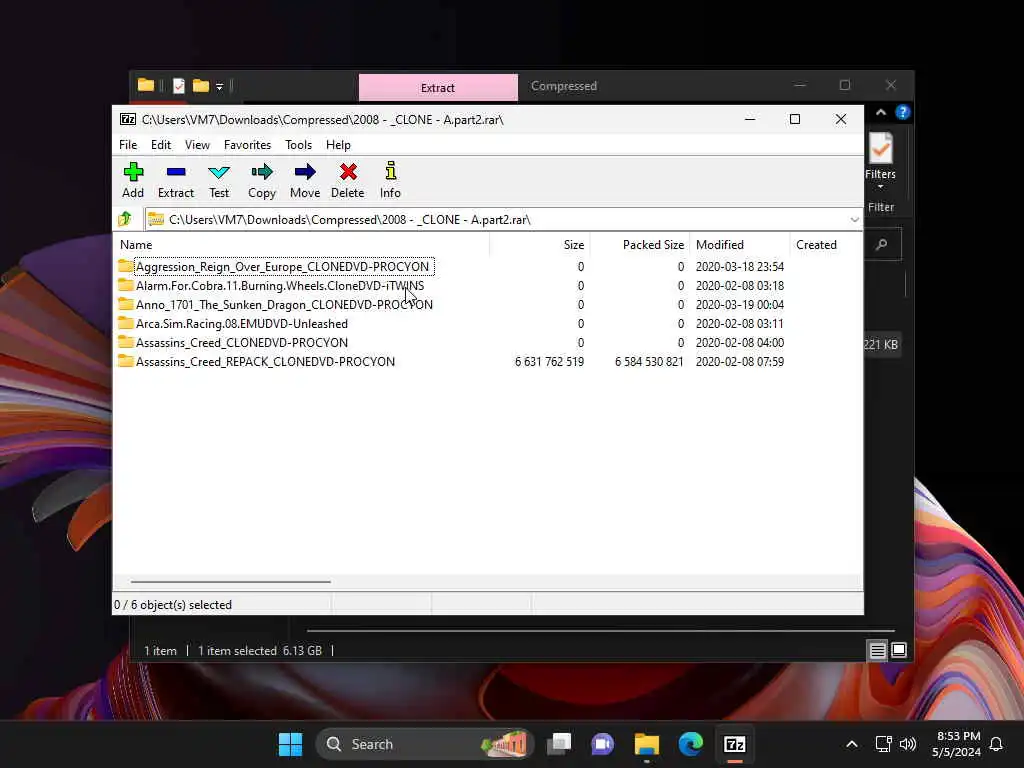This screenshot has width=1024, height=768.
Task: Open the Help menu
Action: [x=338, y=144]
